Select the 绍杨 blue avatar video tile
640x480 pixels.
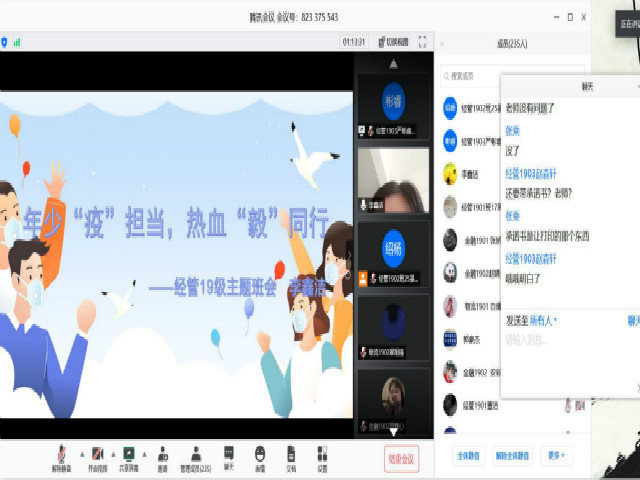click(393, 254)
